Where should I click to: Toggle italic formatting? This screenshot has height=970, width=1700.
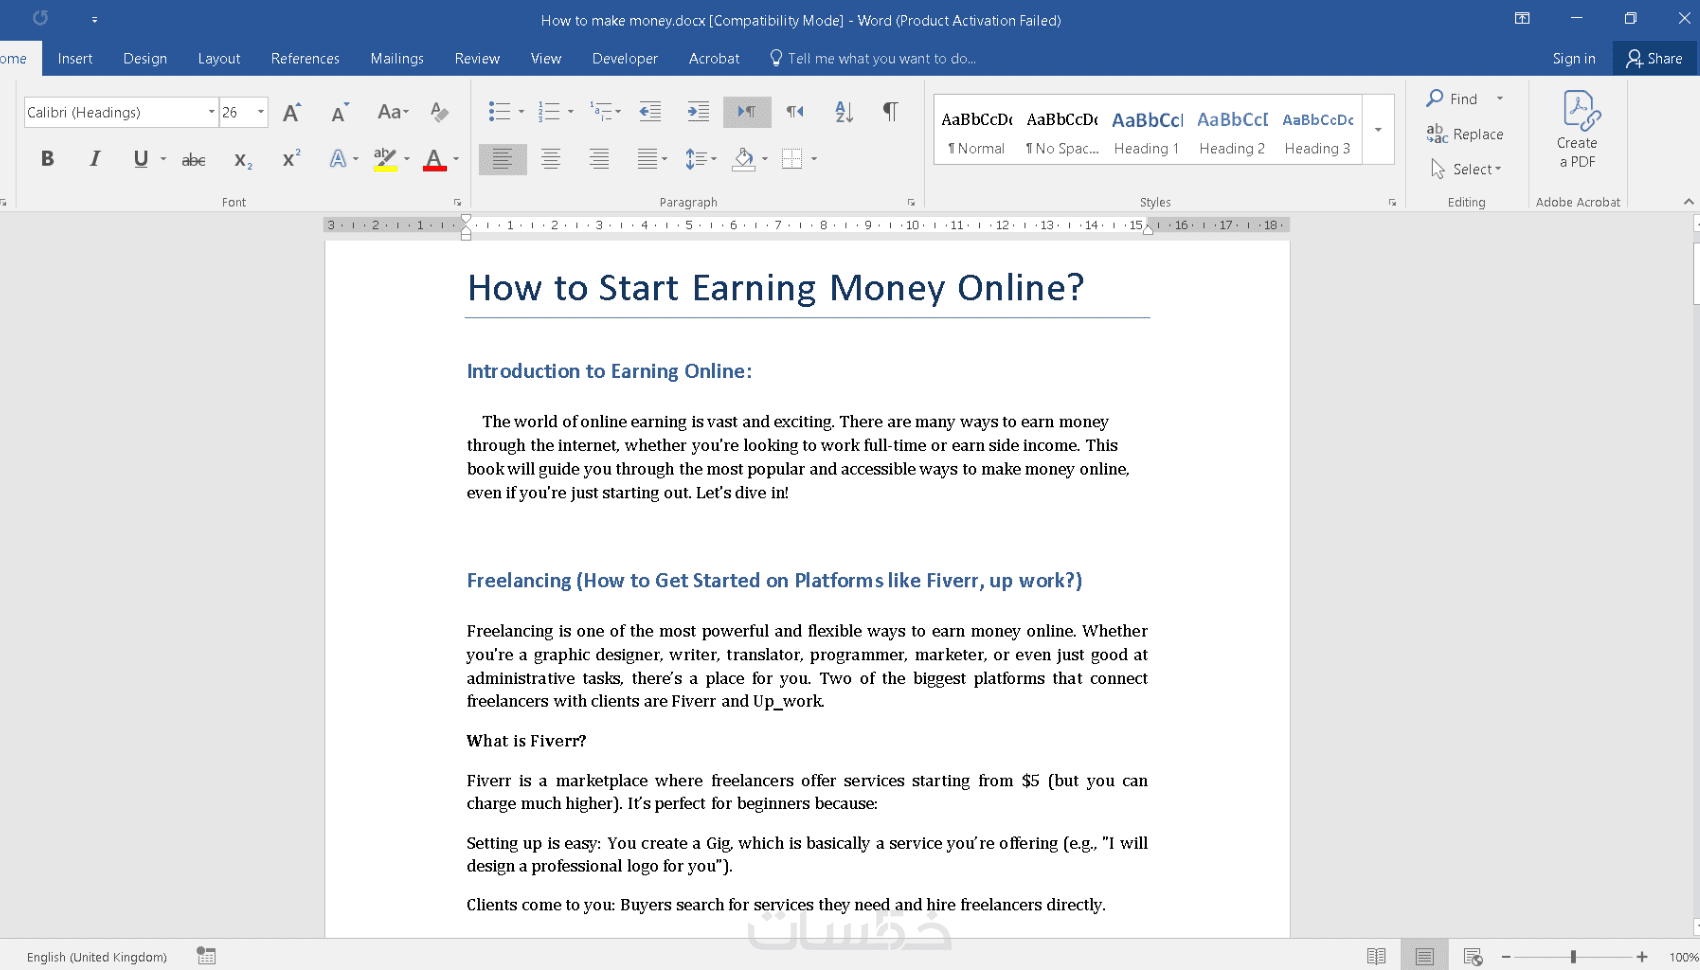(95, 159)
